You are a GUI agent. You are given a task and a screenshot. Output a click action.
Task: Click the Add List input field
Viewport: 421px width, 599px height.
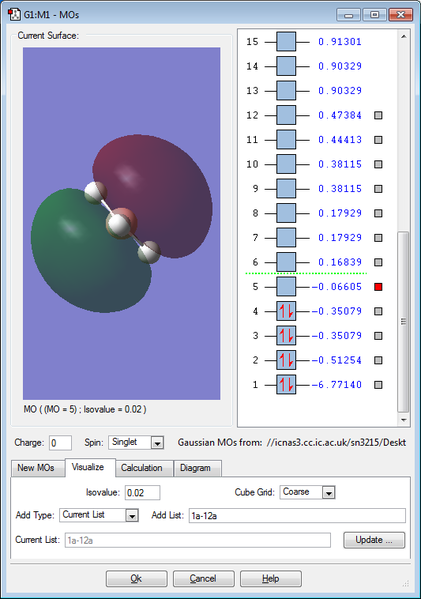coord(297,515)
